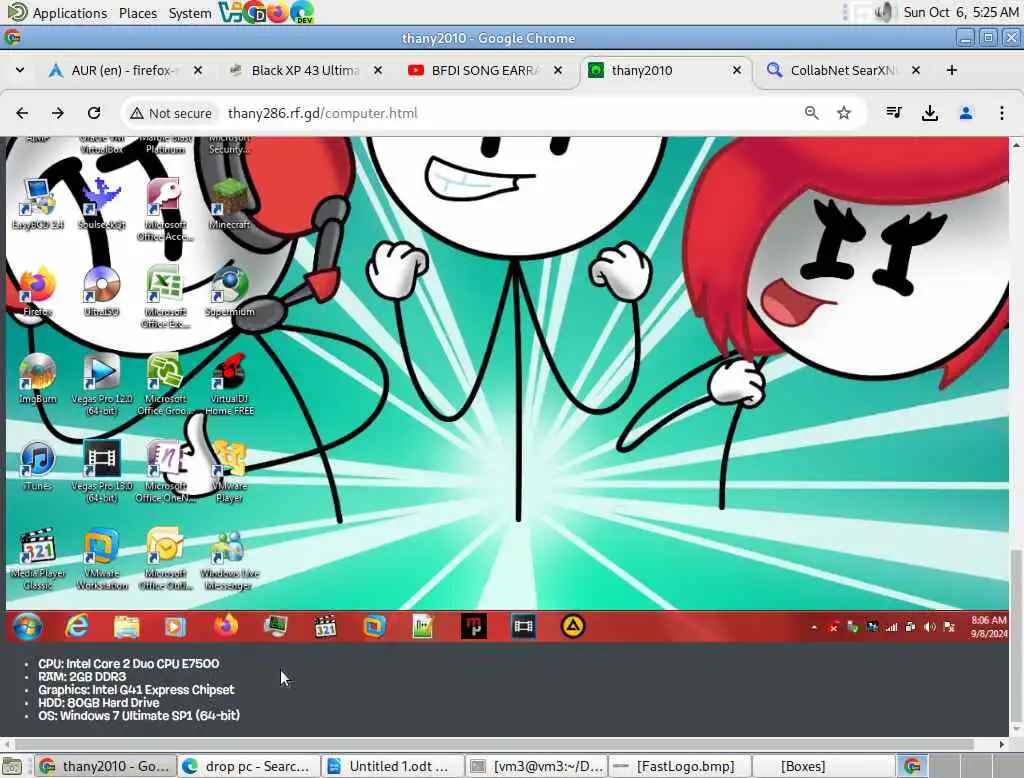Screen dimensions: 1024x778
Task: Click the Microsoft Office Access desktop icon
Action: (x=165, y=209)
